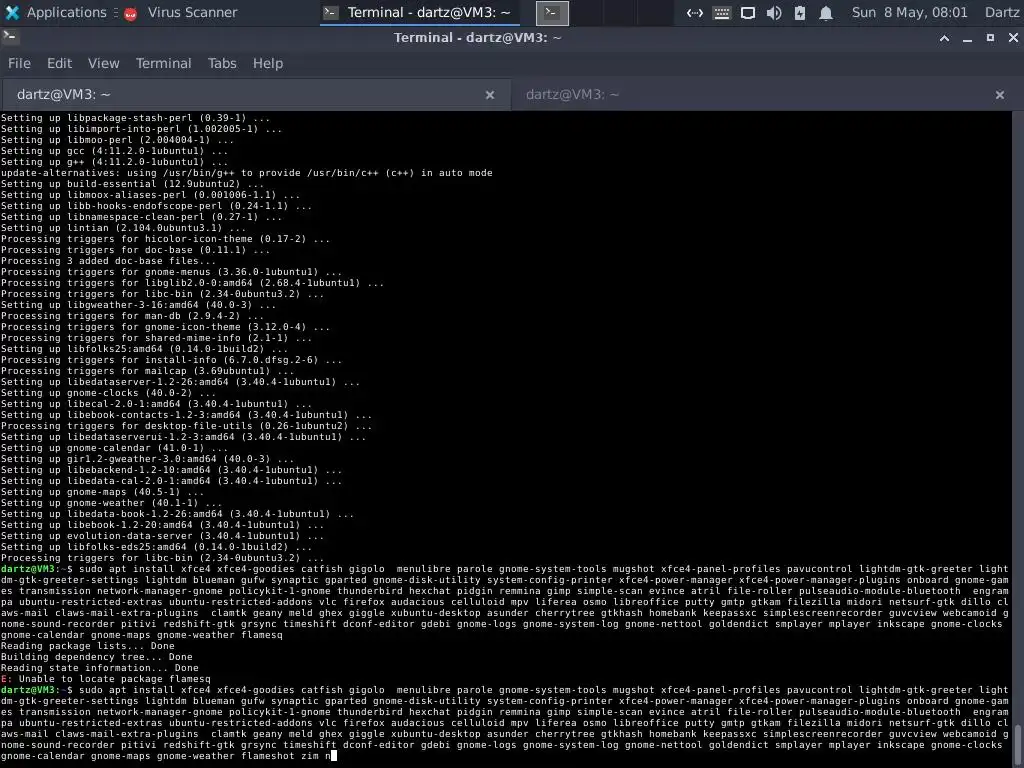Click 'Processing triggers for hicolor-icon-theme' line

[x=165, y=238]
